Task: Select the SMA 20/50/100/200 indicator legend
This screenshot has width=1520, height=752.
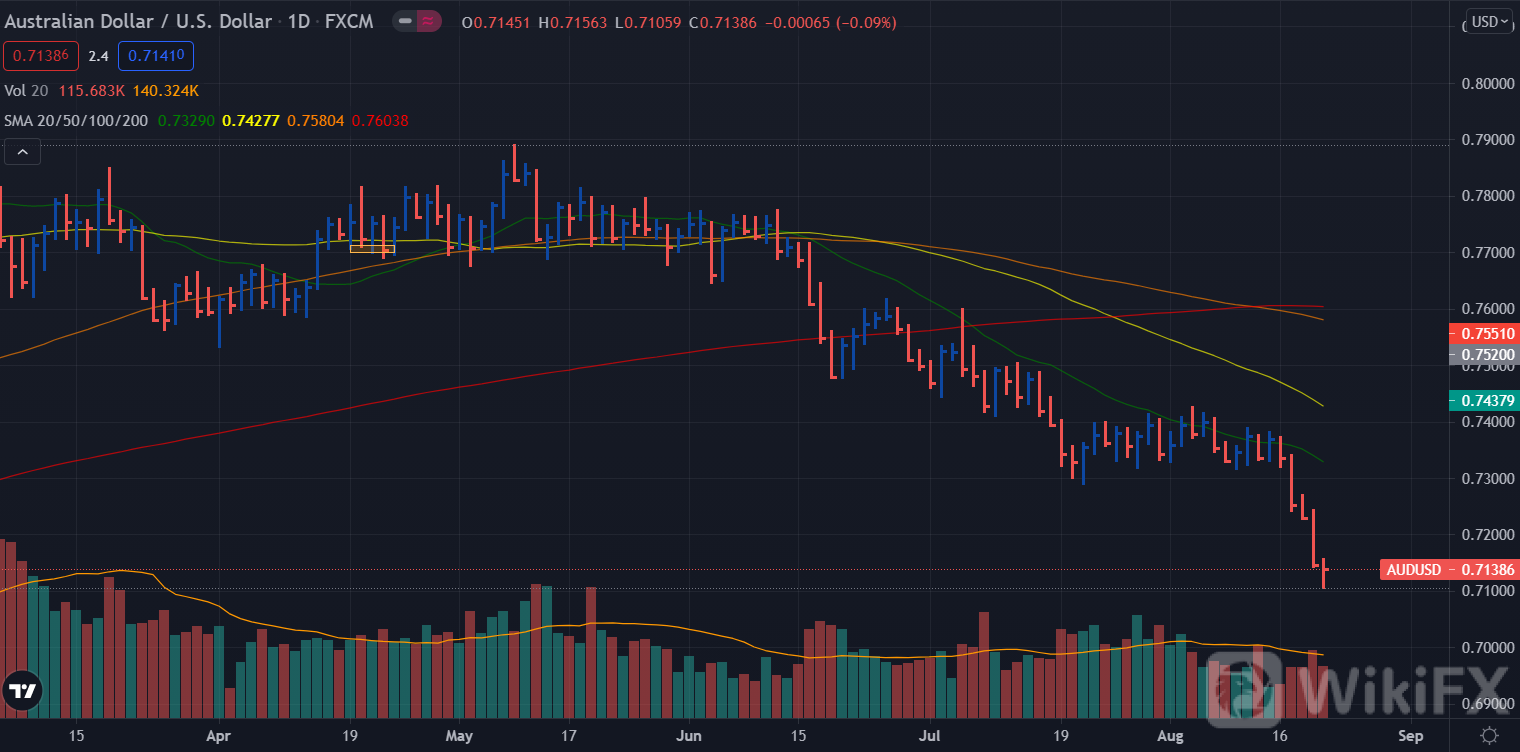Action: pyautogui.click(x=78, y=120)
